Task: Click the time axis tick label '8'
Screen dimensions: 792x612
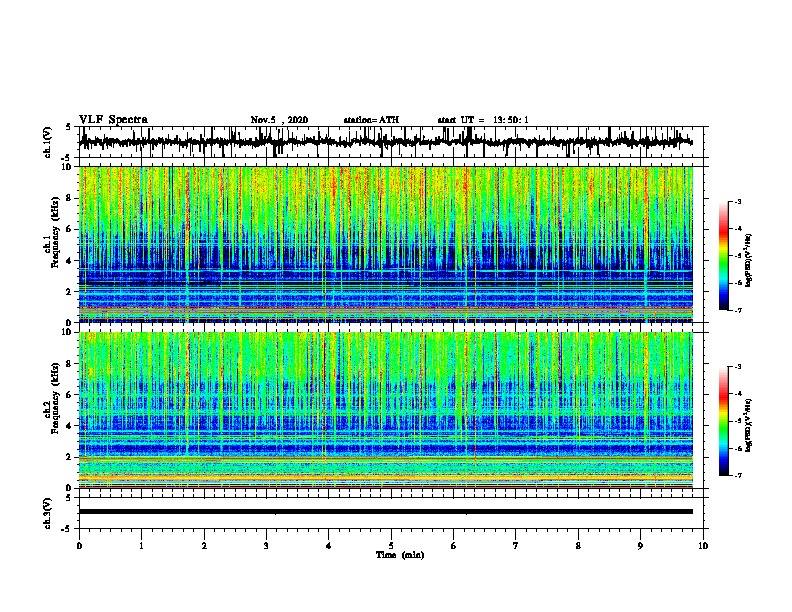Action: [x=578, y=546]
